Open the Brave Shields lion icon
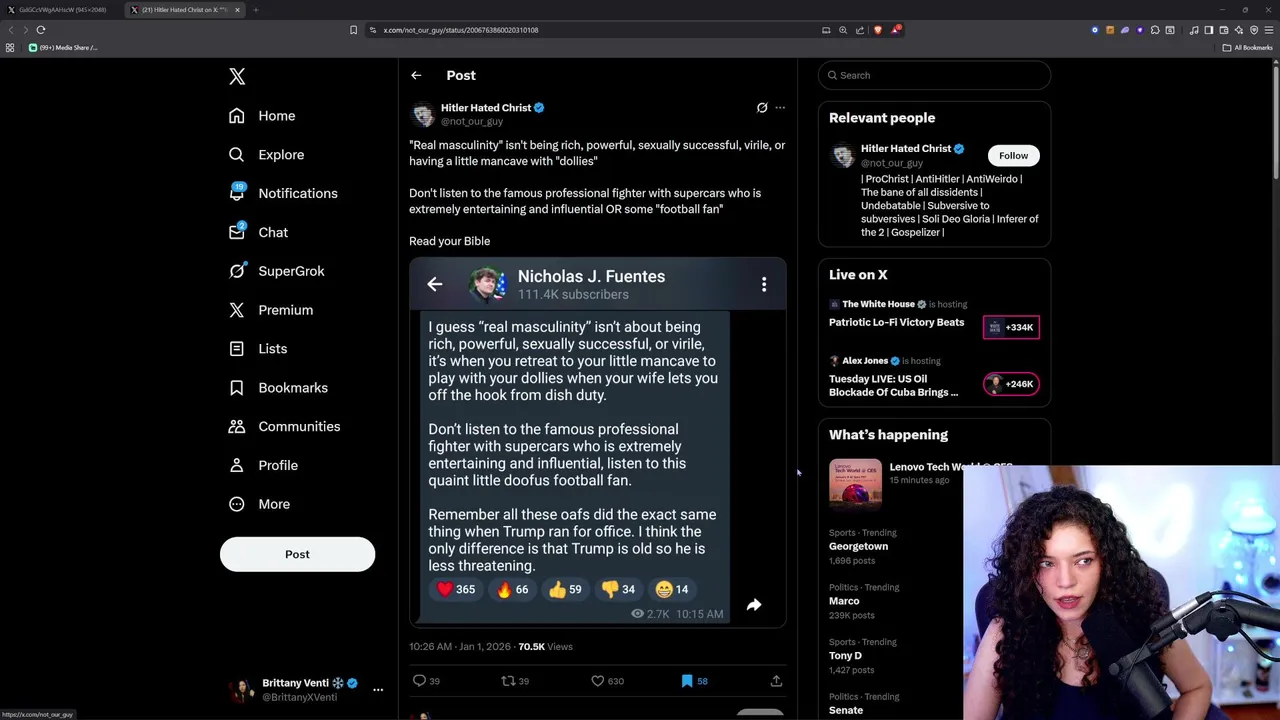 [x=878, y=30]
